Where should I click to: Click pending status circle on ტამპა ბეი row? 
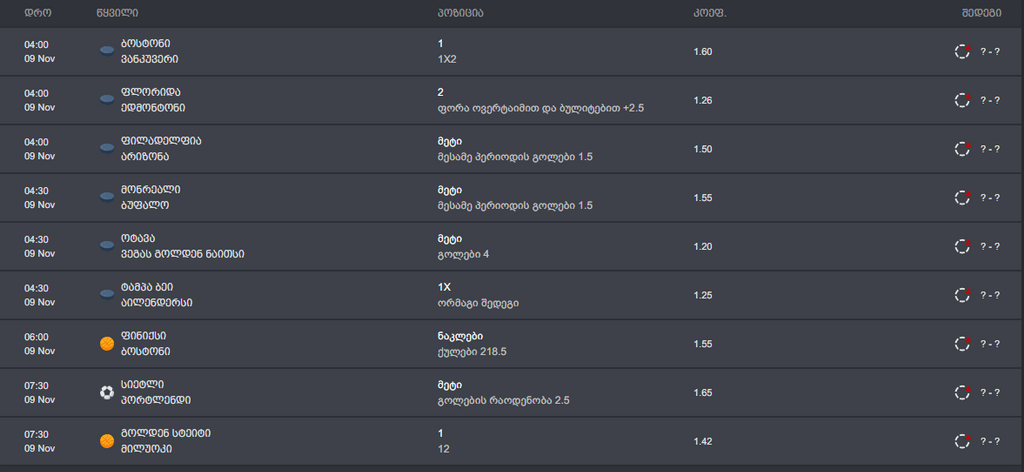[963, 295]
